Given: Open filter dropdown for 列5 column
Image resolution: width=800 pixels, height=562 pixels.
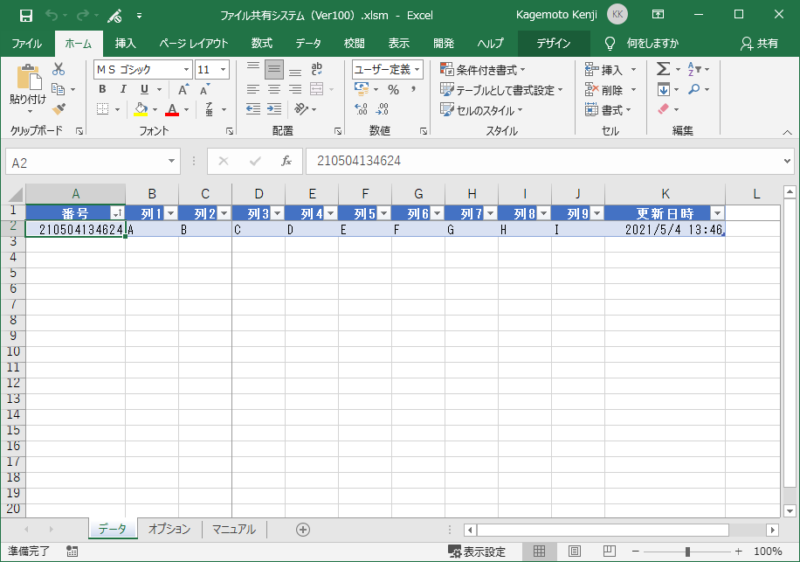Looking at the screenshot, I should pos(384,213).
